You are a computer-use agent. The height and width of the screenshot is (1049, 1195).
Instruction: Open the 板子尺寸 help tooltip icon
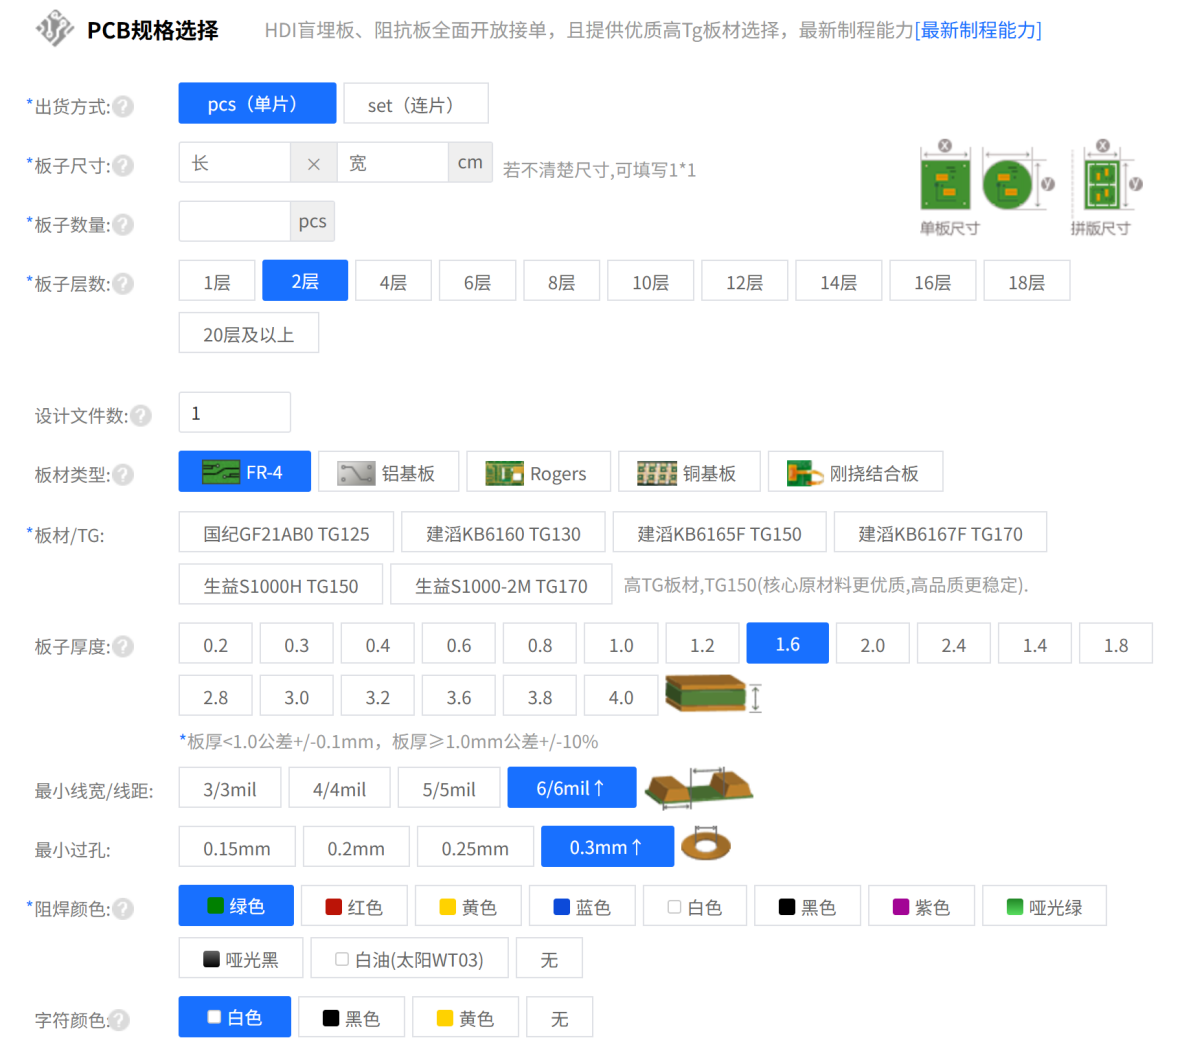click(124, 163)
